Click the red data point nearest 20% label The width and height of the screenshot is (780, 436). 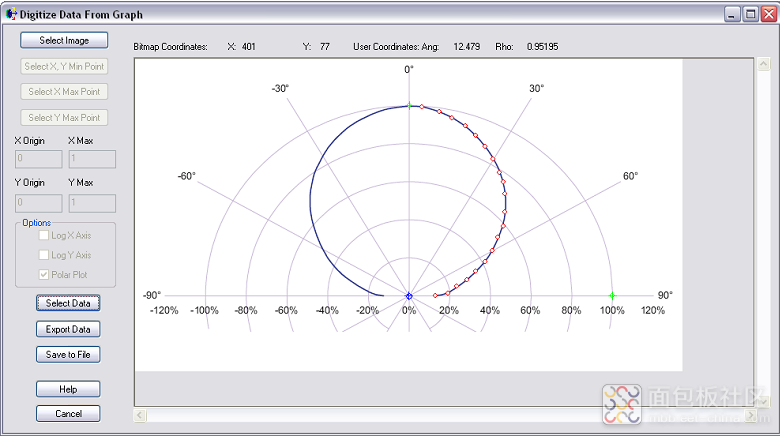pyautogui.click(x=448, y=294)
